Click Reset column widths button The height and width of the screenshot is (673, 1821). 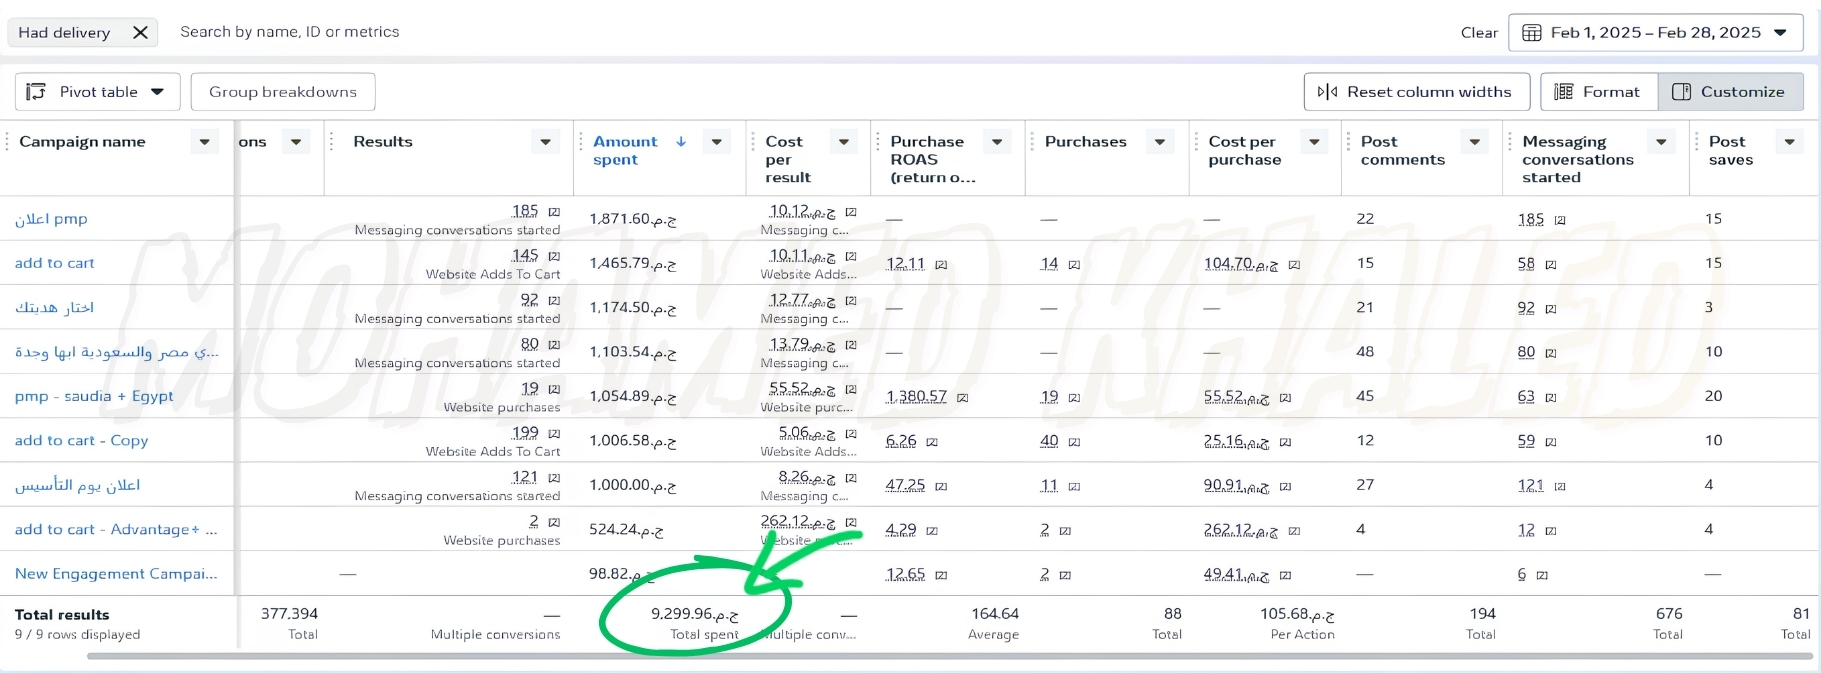tap(1416, 91)
